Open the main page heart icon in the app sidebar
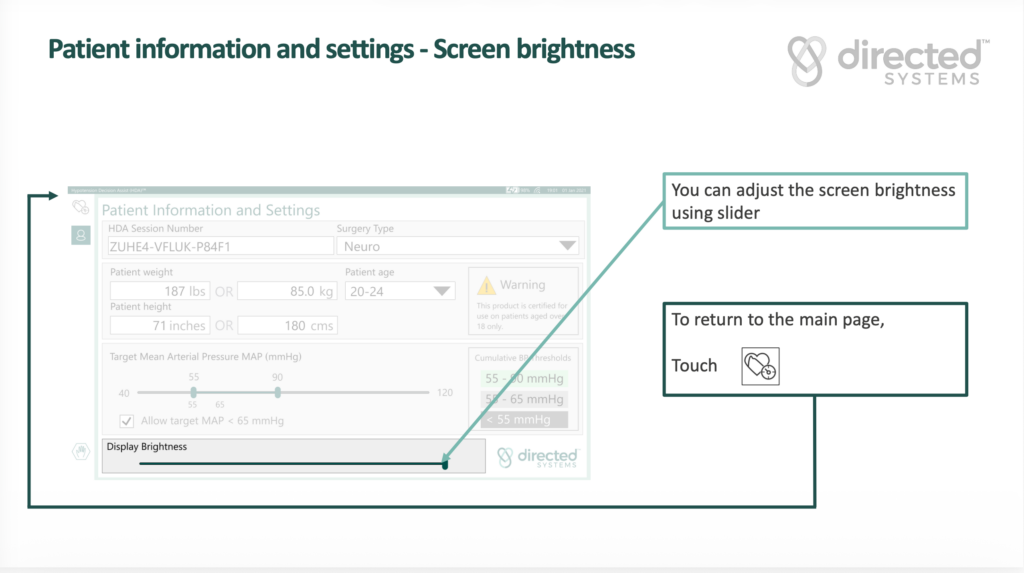The width and height of the screenshot is (1024, 573). click(80, 208)
